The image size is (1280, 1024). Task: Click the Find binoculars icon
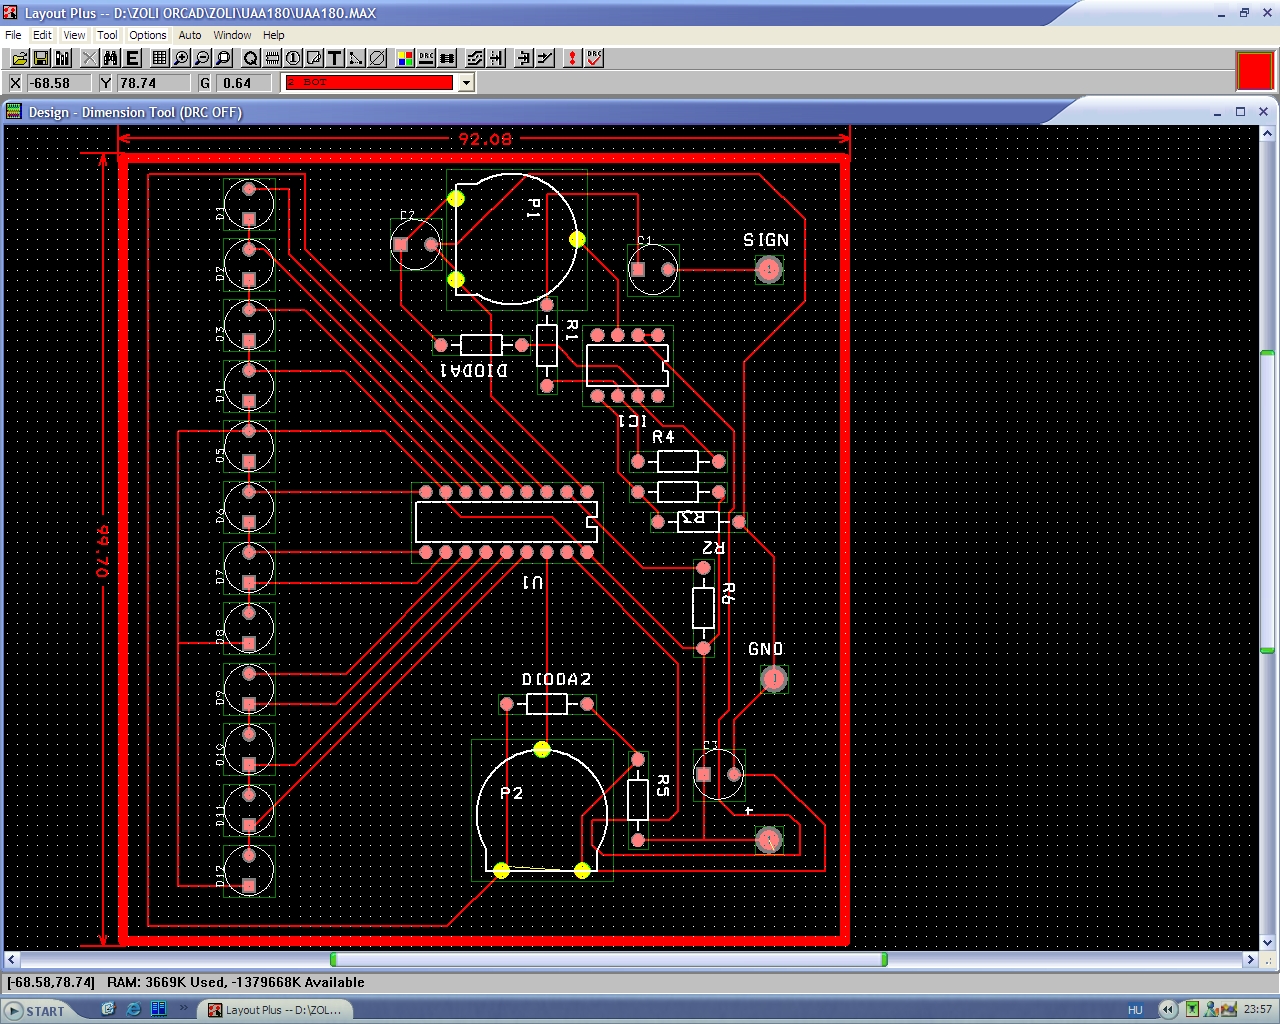(110, 58)
